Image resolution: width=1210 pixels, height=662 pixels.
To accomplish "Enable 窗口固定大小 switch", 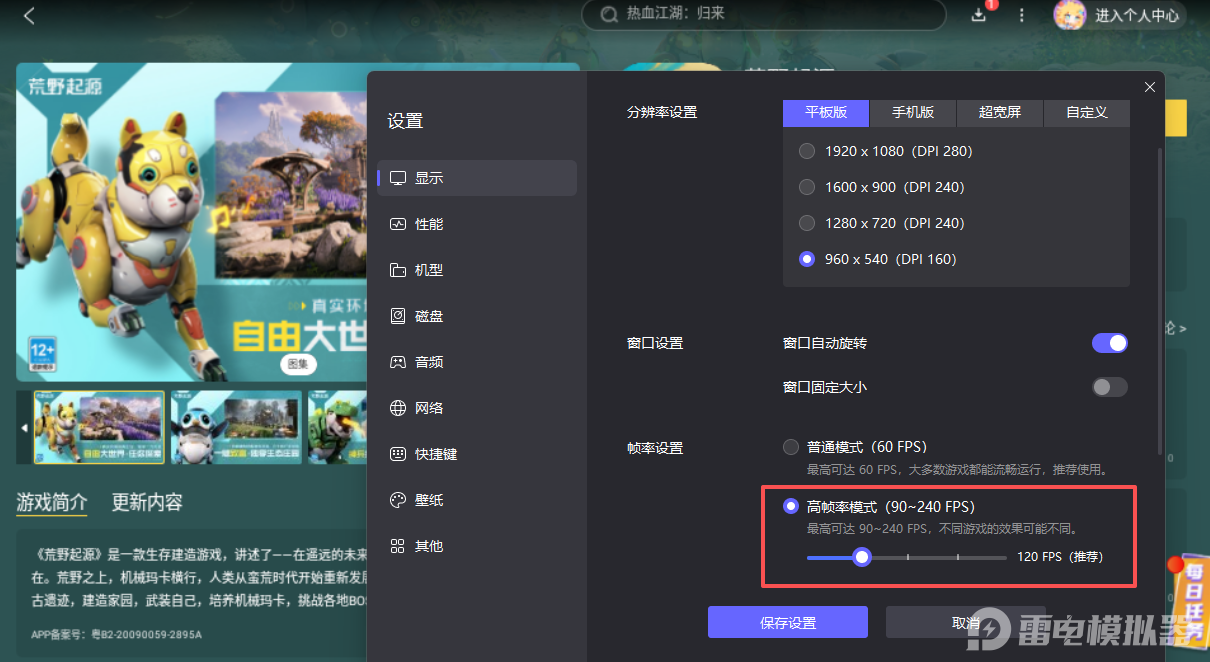I will tap(1109, 387).
